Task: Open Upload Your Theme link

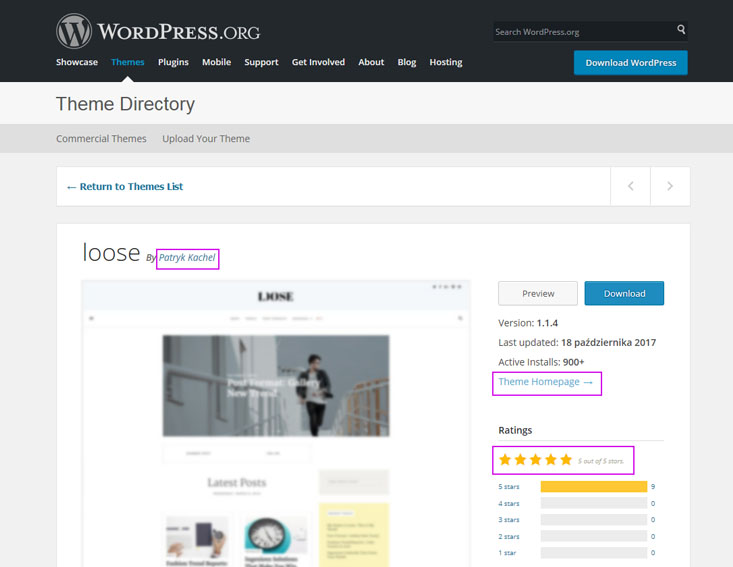Action: click(x=206, y=139)
